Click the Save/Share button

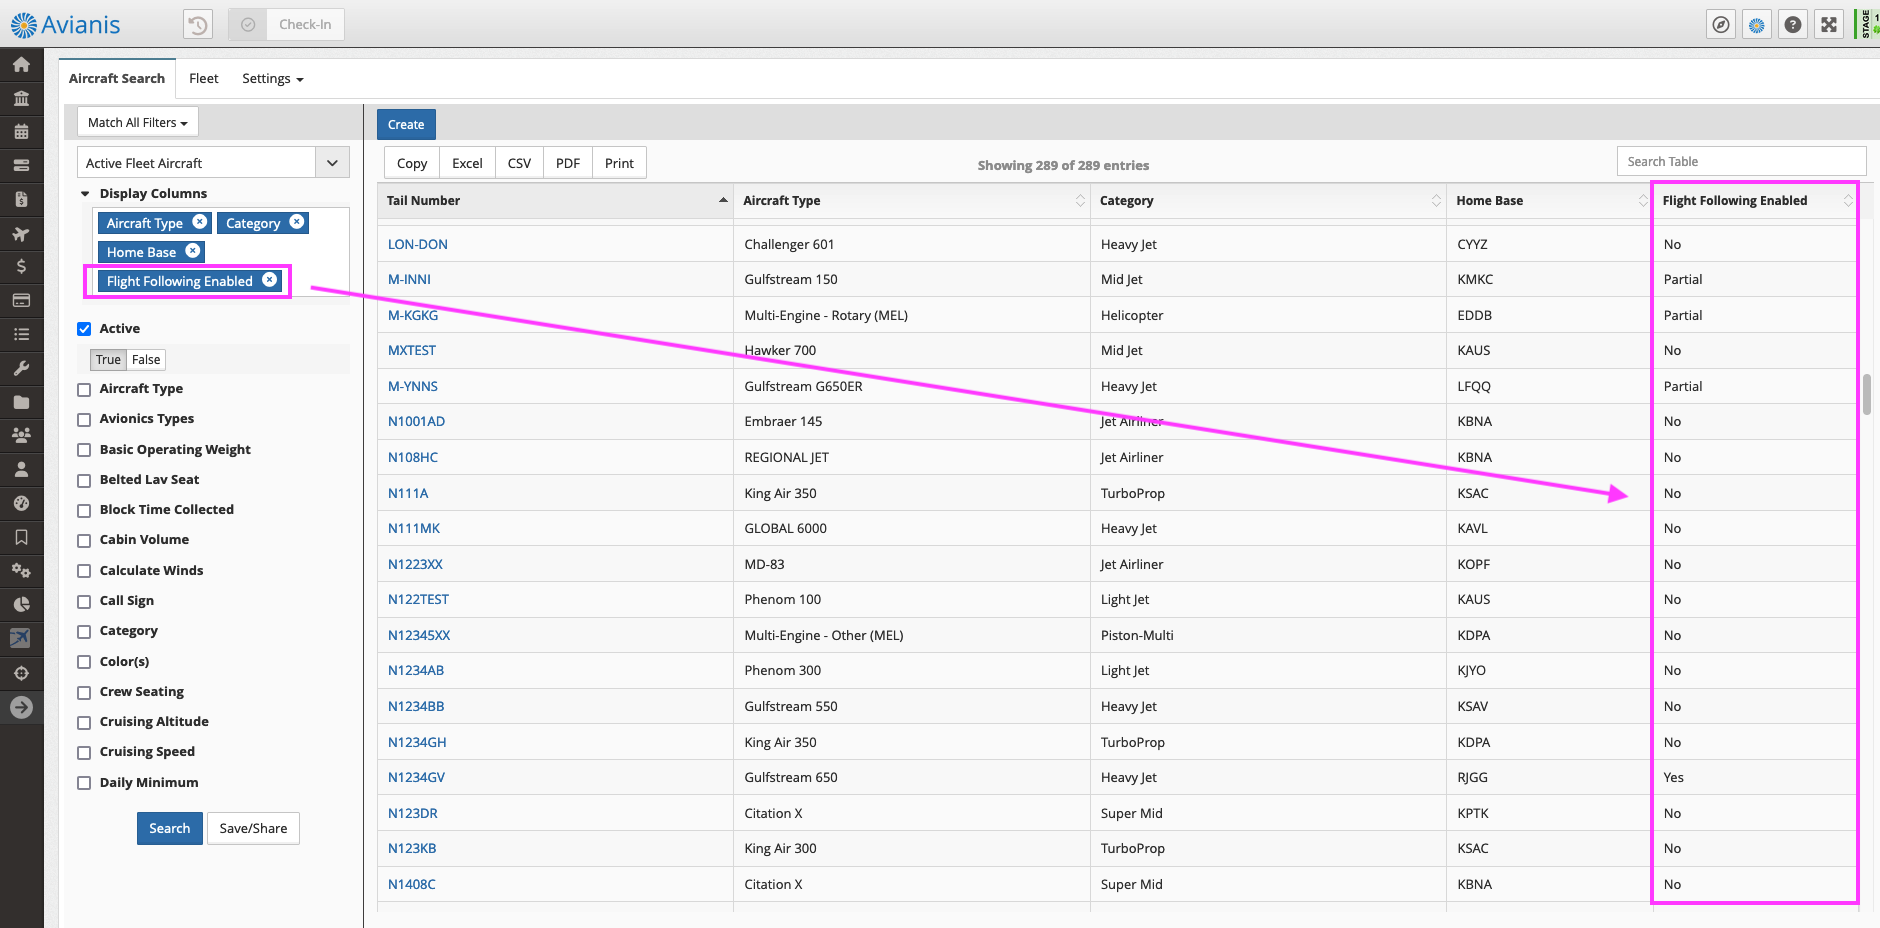[253, 828]
